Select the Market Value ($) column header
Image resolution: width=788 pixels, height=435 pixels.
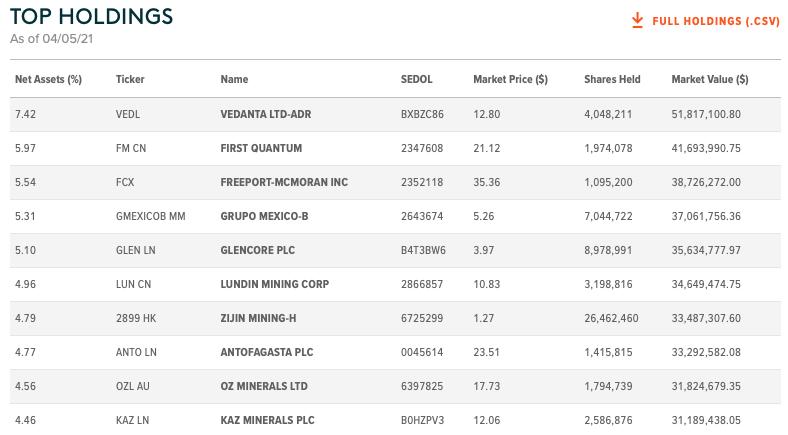710,79
